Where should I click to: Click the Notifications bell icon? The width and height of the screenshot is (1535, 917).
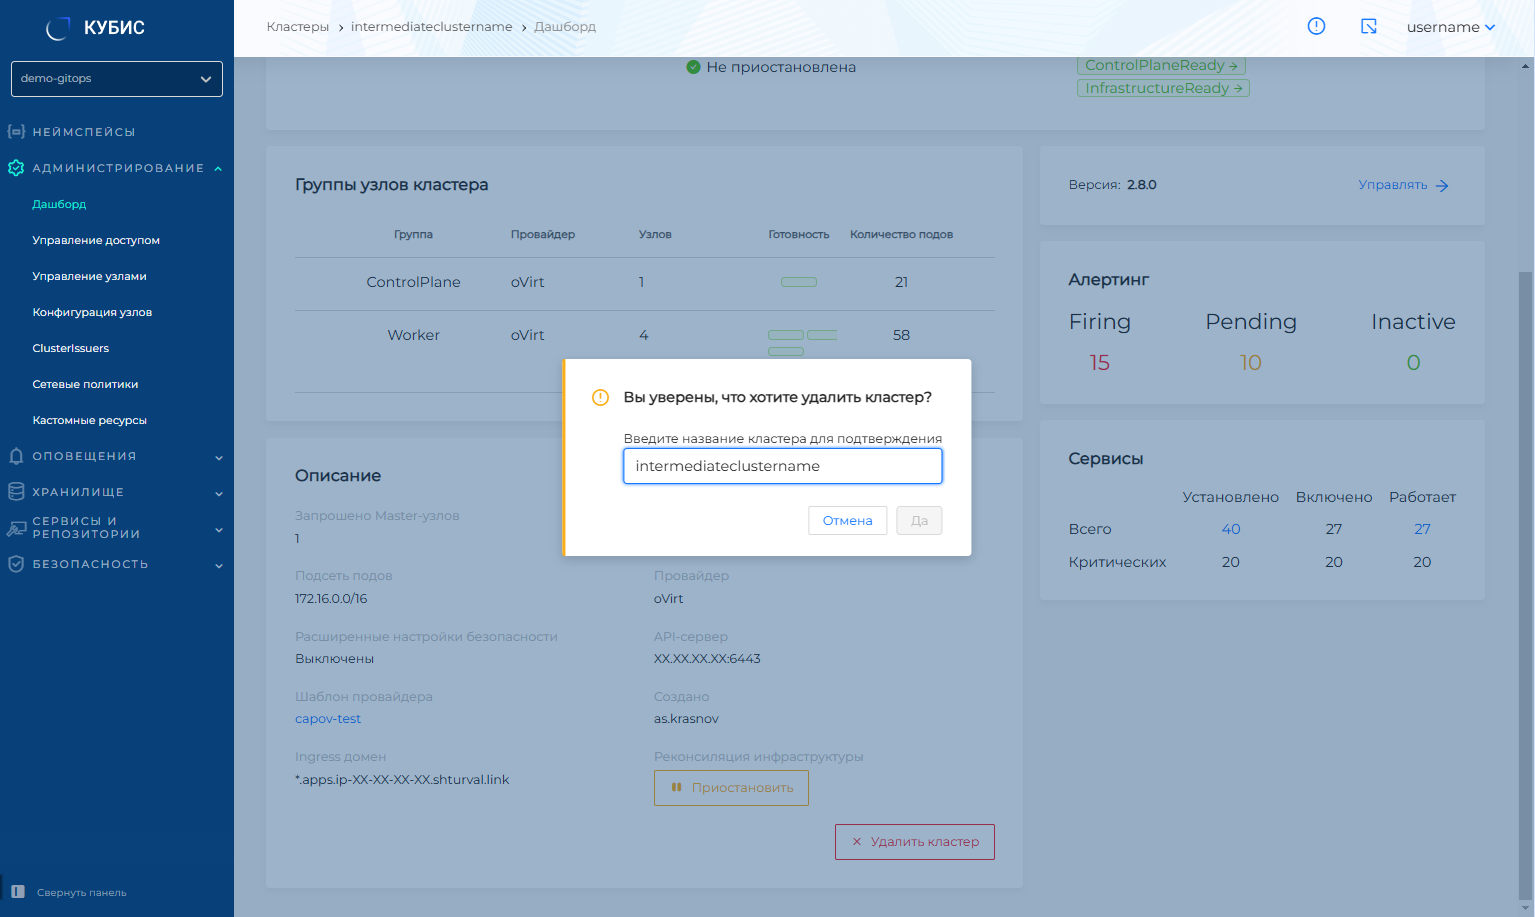coord(16,456)
